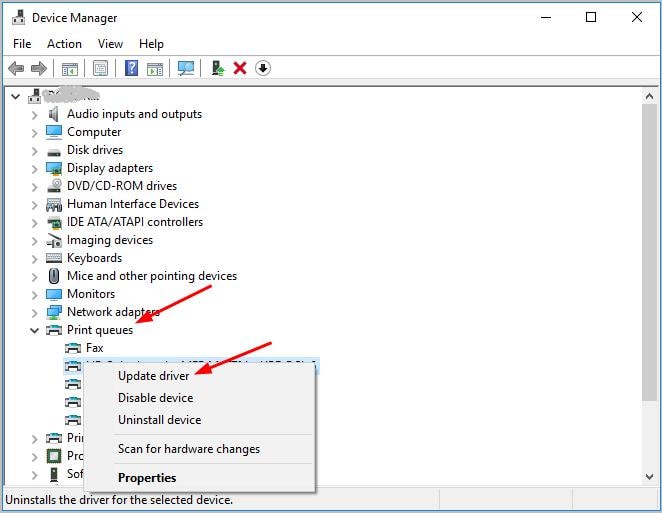Expand the Human Interface Devices node
This screenshot has width=662, height=513.
click(35, 205)
